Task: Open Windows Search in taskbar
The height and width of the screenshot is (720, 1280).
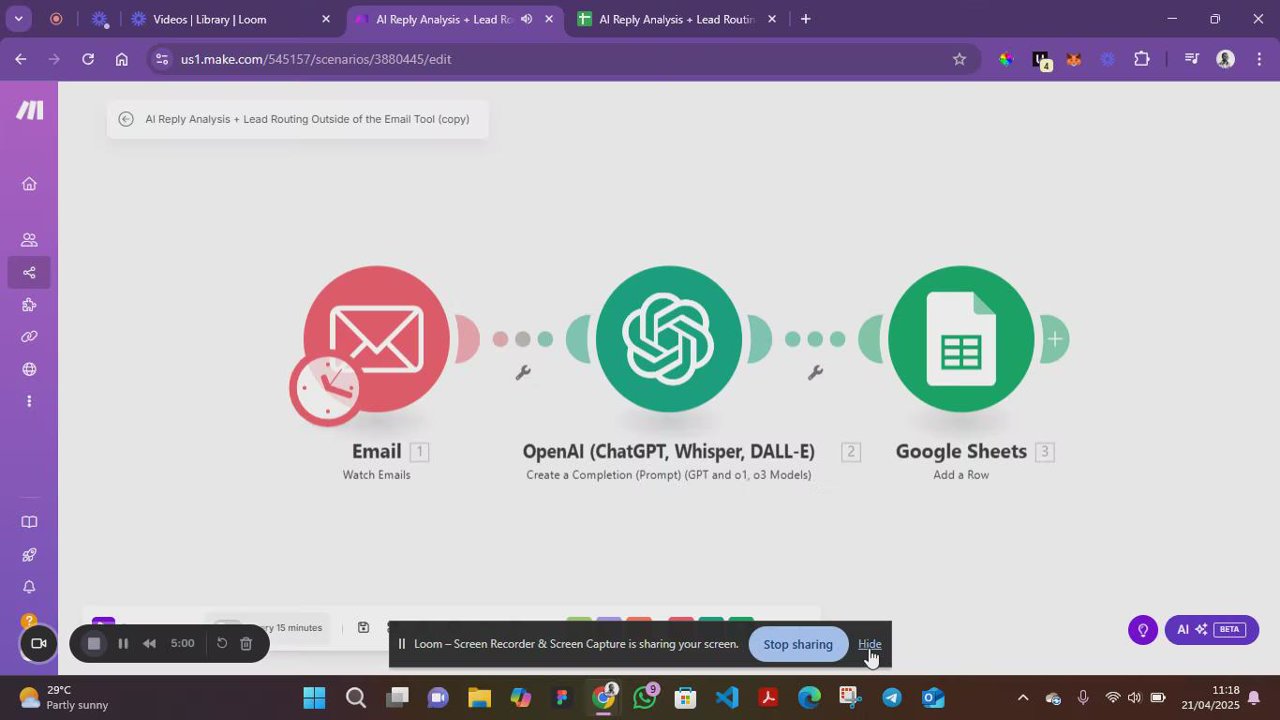Action: 356,697
